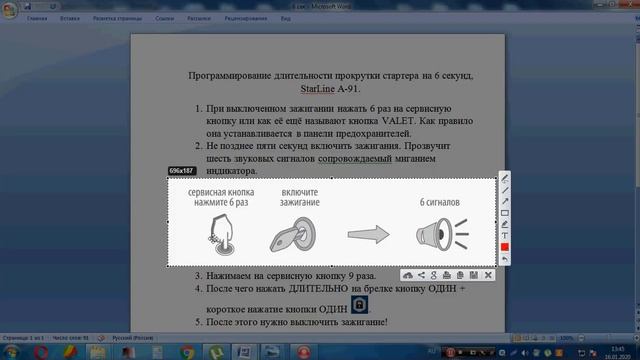This screenshot has width=640, height=360.
Task: Click the 100% zoom level button
Action: tap(567, 338)
